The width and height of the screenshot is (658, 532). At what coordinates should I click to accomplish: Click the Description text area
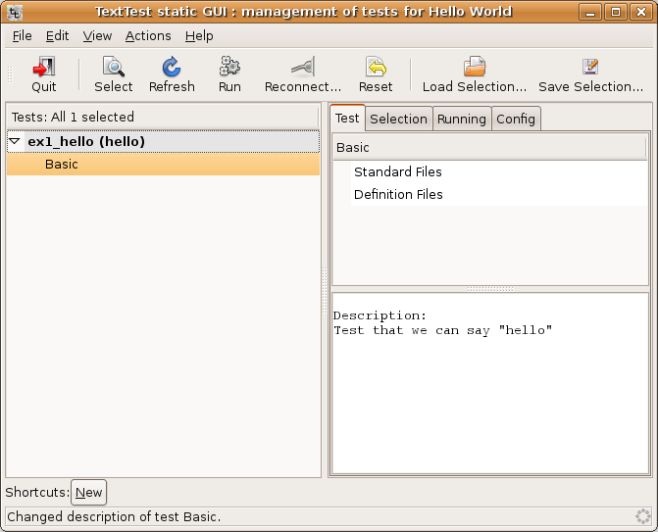(x=490, y=383)
